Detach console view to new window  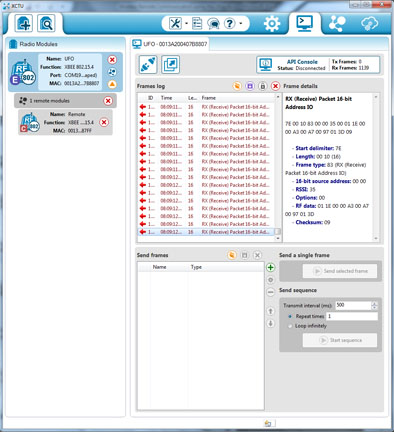pyautogui.click(x=171, y=64)
